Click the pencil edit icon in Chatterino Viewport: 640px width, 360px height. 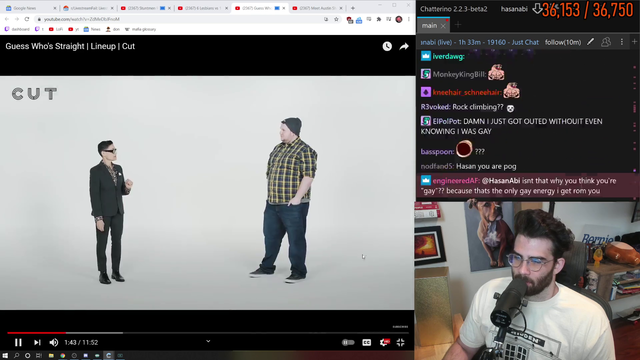point(591,42)
